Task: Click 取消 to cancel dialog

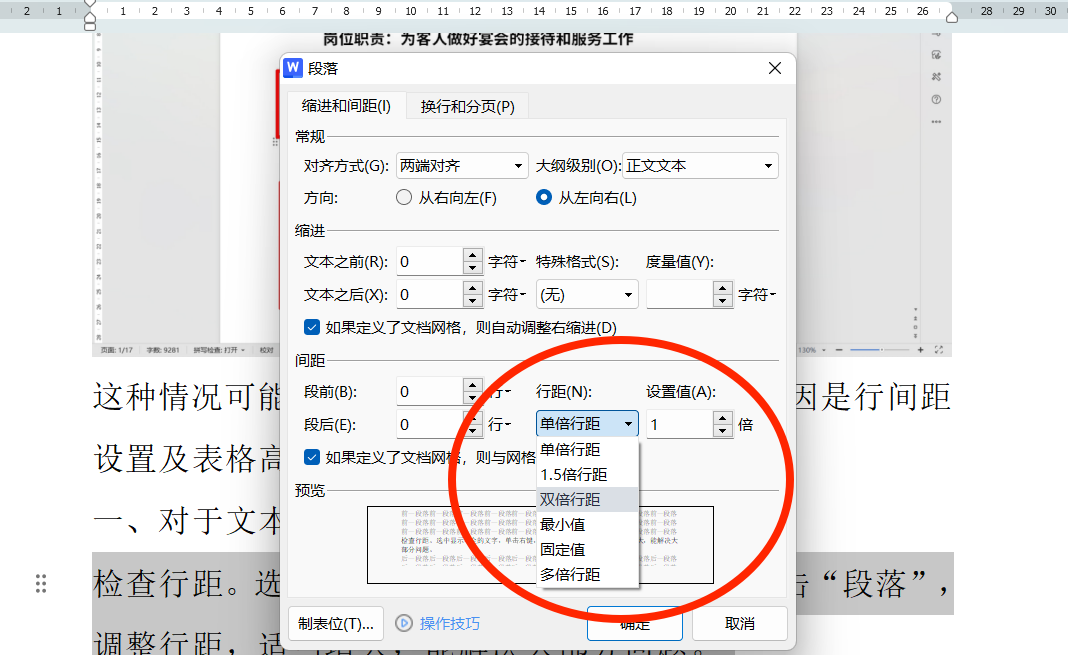Action: click(740, 624)
